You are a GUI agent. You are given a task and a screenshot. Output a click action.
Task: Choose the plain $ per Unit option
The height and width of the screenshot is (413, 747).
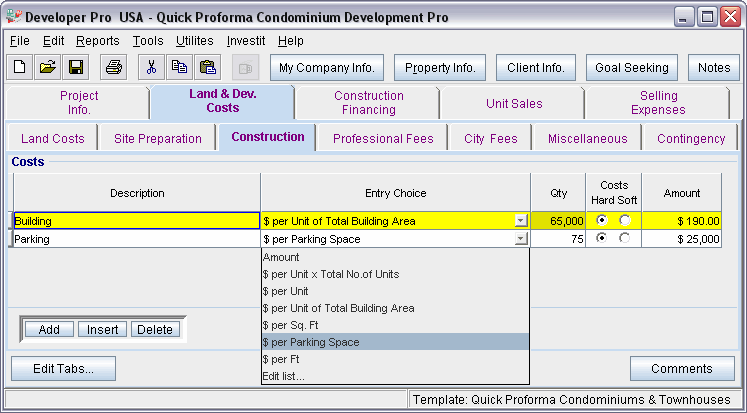tap(395, 291)
